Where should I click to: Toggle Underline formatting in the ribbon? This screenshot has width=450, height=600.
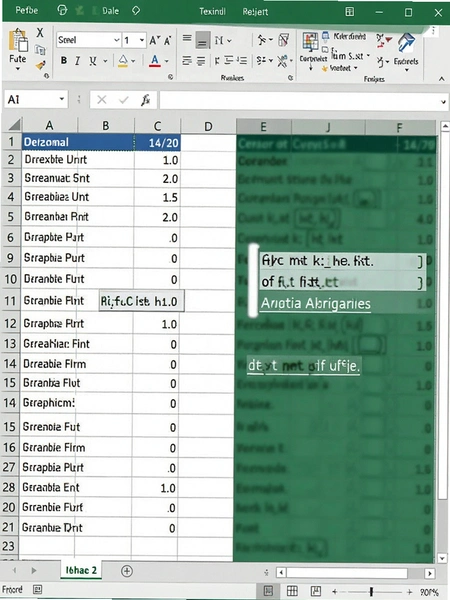coord(93,60)
